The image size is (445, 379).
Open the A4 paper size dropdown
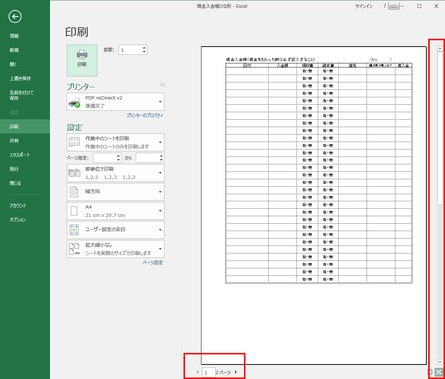(115, 211)
